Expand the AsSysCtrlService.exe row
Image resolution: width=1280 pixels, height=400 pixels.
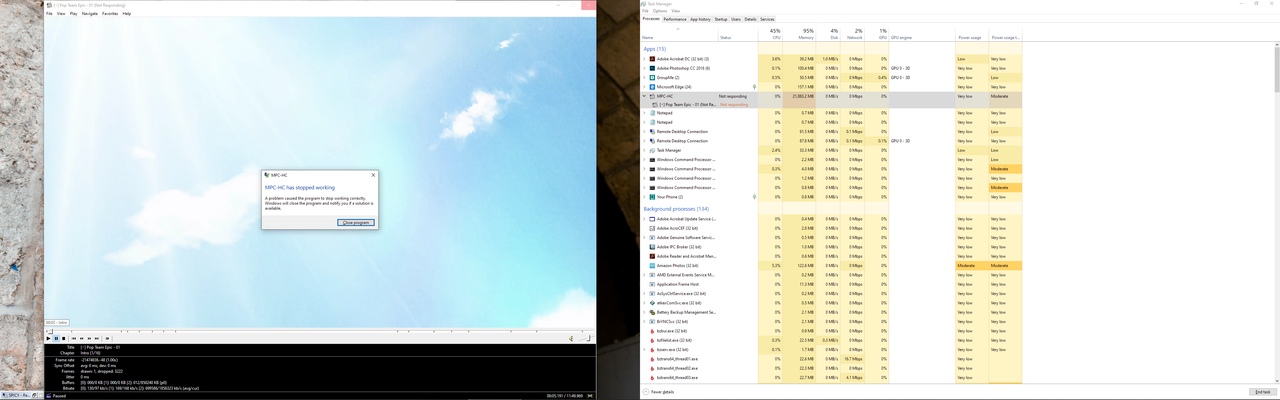[644, 293]
